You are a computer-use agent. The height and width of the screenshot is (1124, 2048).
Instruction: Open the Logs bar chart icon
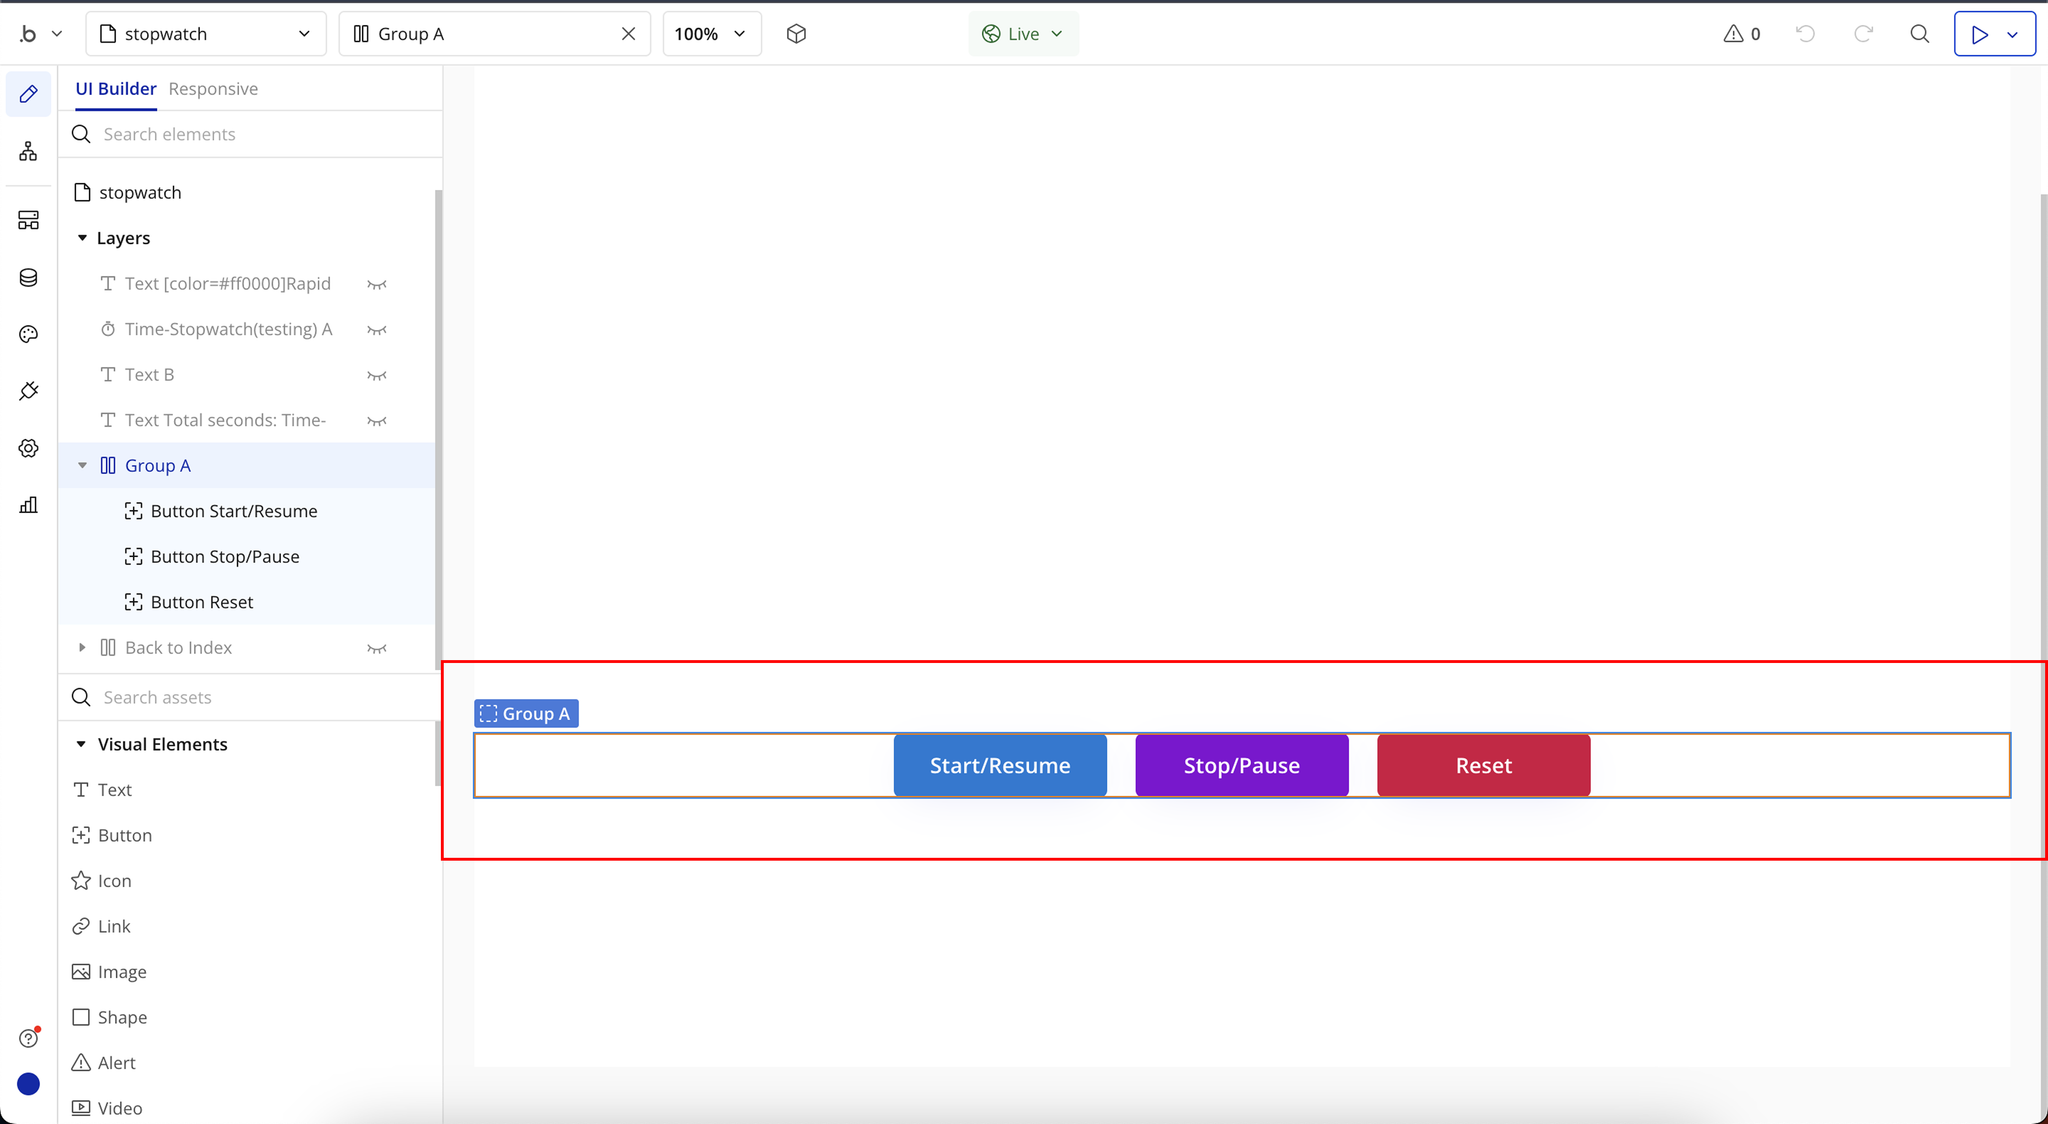pyautogui.click(x=28, y=505)
